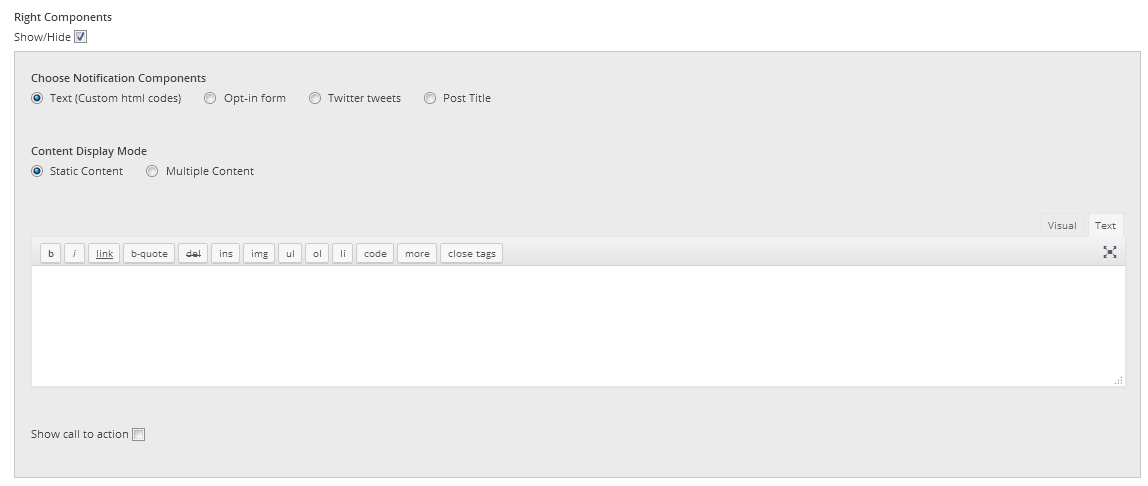Click the del strikethrough button

[x=193, y=253]
